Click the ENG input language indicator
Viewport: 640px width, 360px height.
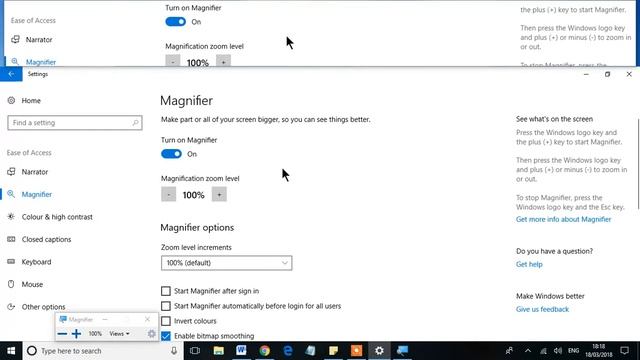(x=573, y=351)
